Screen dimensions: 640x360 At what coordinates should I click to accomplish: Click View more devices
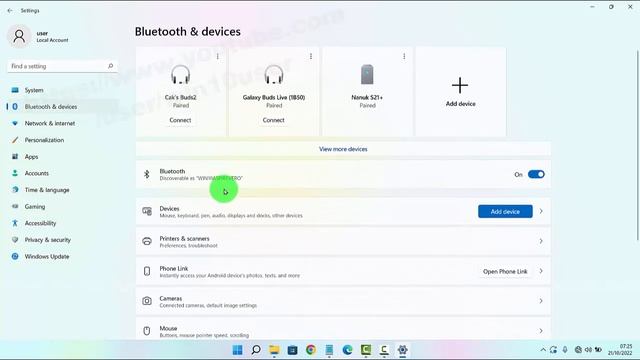coord(343,149)
